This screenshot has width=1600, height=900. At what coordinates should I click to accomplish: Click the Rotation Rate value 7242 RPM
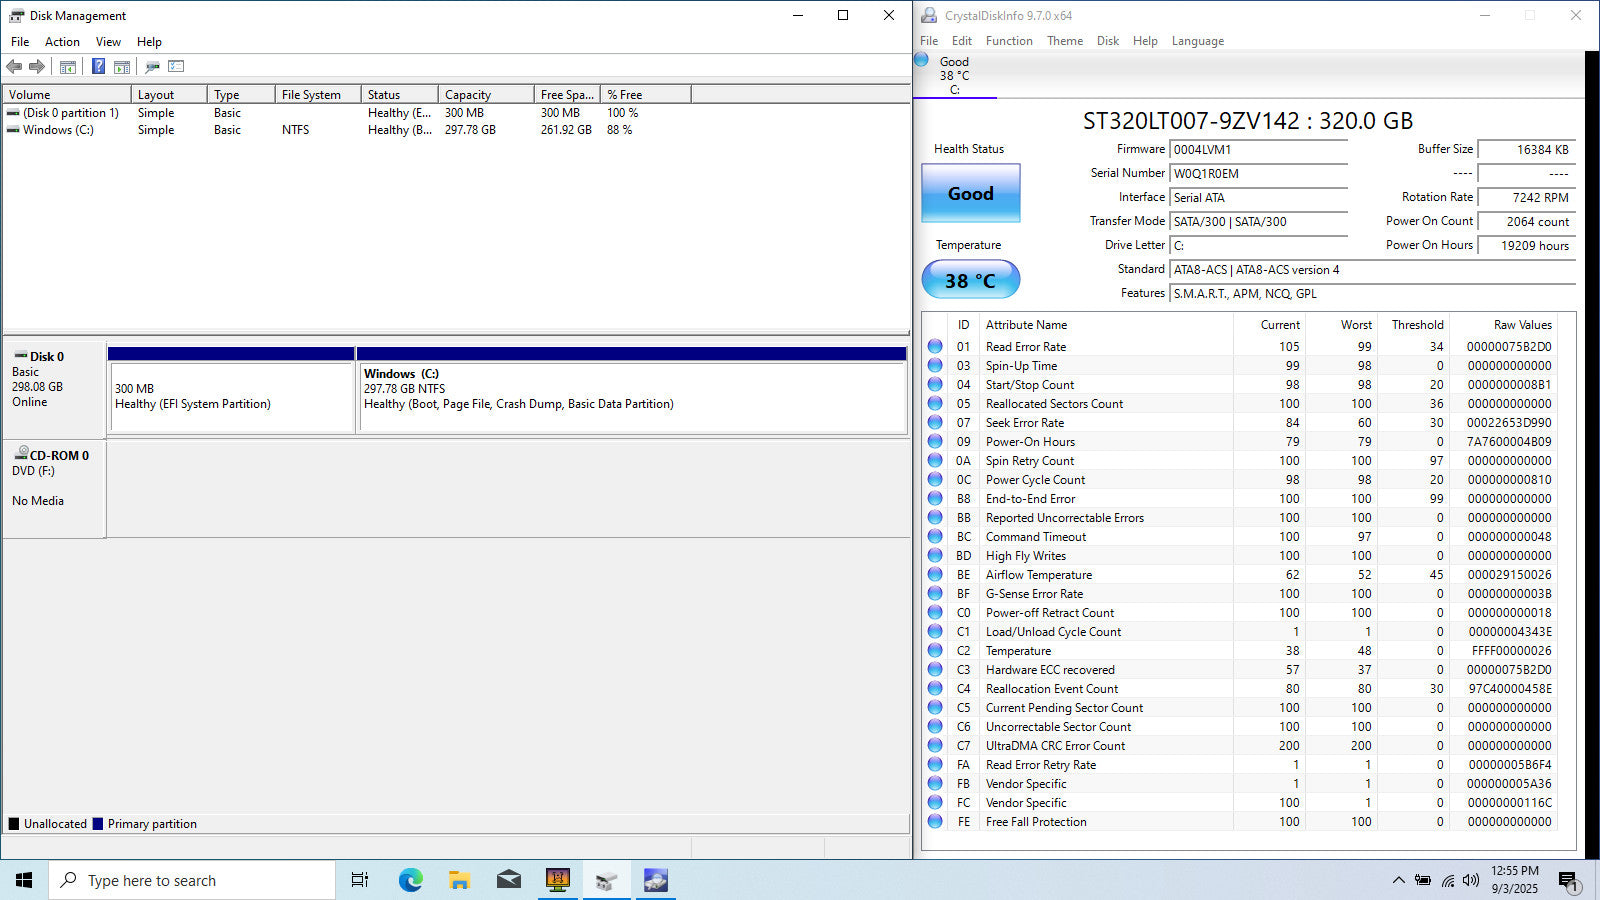(x=1526, y=198)
